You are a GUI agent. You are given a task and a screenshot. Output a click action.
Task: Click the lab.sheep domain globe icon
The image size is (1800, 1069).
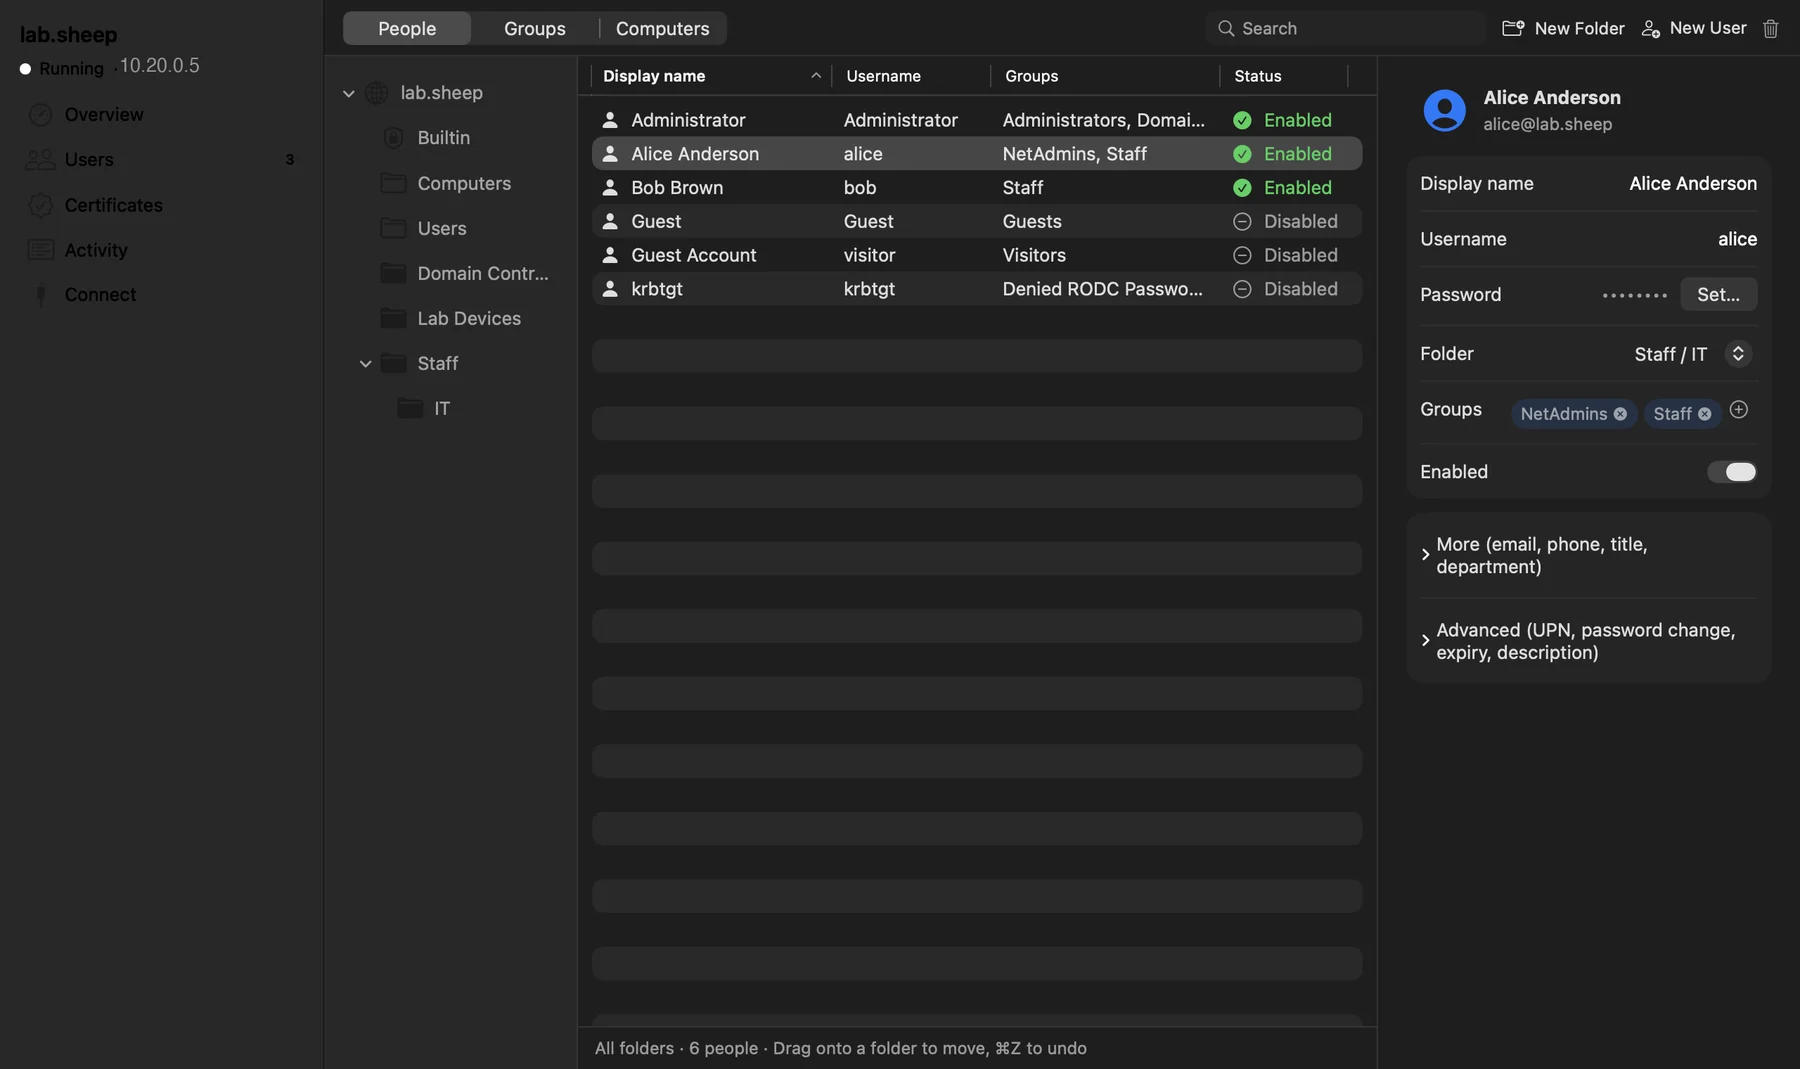coord(376,93)
